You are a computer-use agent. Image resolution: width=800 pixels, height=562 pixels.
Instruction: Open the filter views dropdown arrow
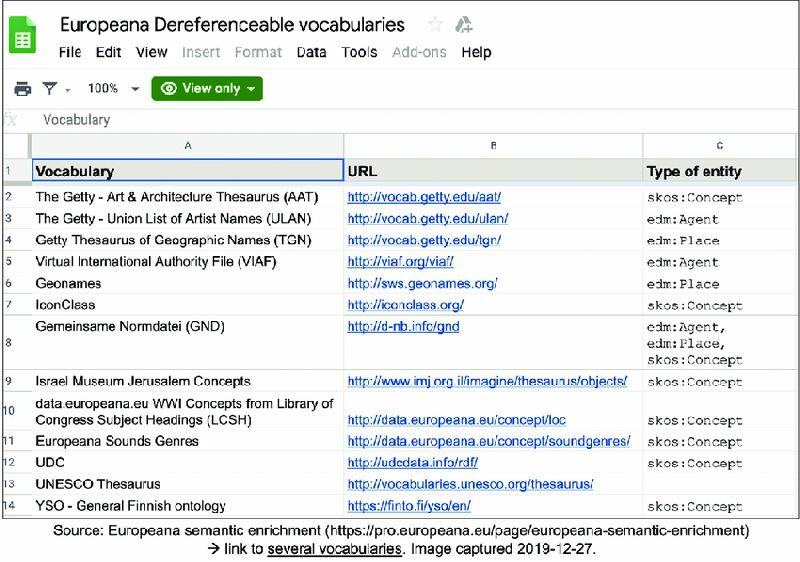[68, 90]
